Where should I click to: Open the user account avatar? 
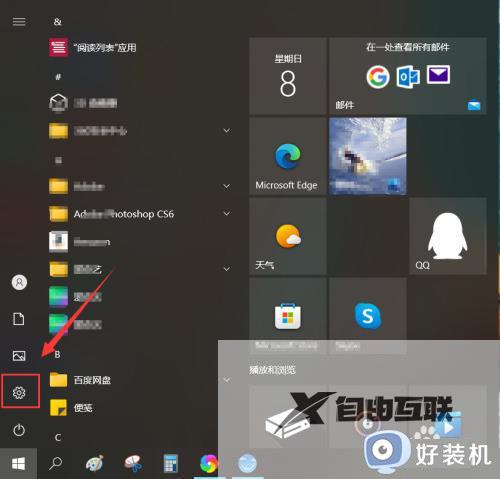[x=19, y=282]
